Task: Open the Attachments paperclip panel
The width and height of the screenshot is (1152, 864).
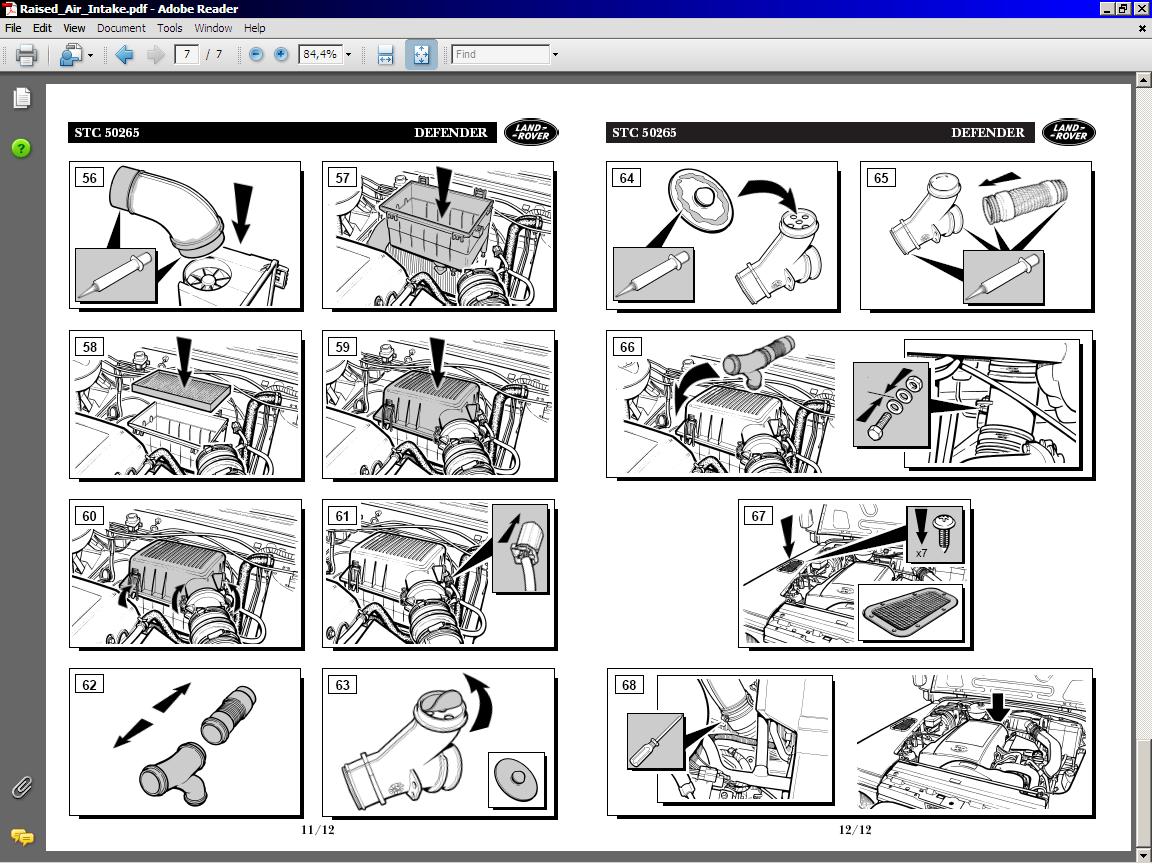Action: 21,788
